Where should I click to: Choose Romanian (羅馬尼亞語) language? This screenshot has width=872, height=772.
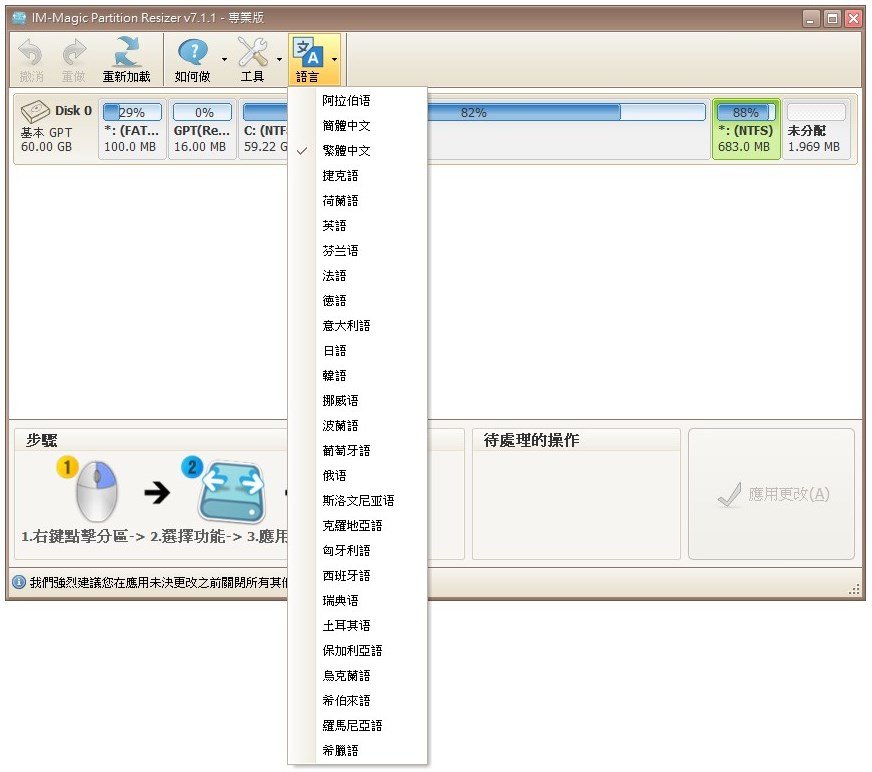(x=358, y=726)
